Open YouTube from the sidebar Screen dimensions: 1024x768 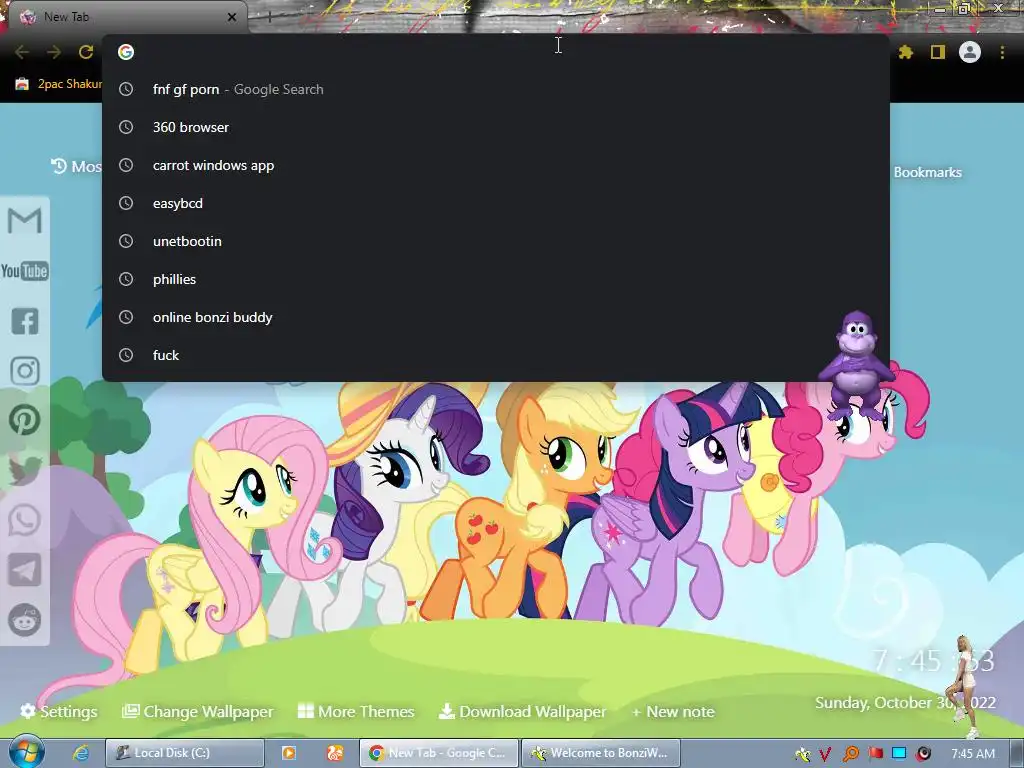[x=25, y=271]
